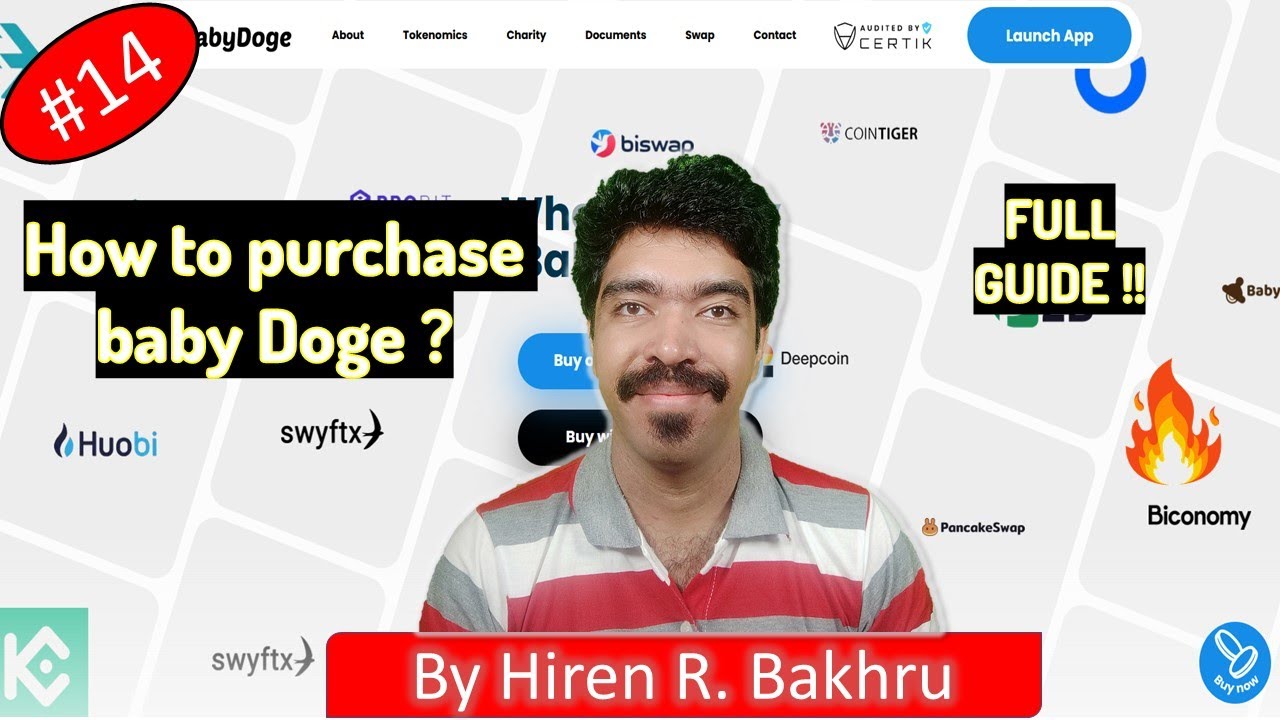Open the PancakeSwap exchange logo

973,527
